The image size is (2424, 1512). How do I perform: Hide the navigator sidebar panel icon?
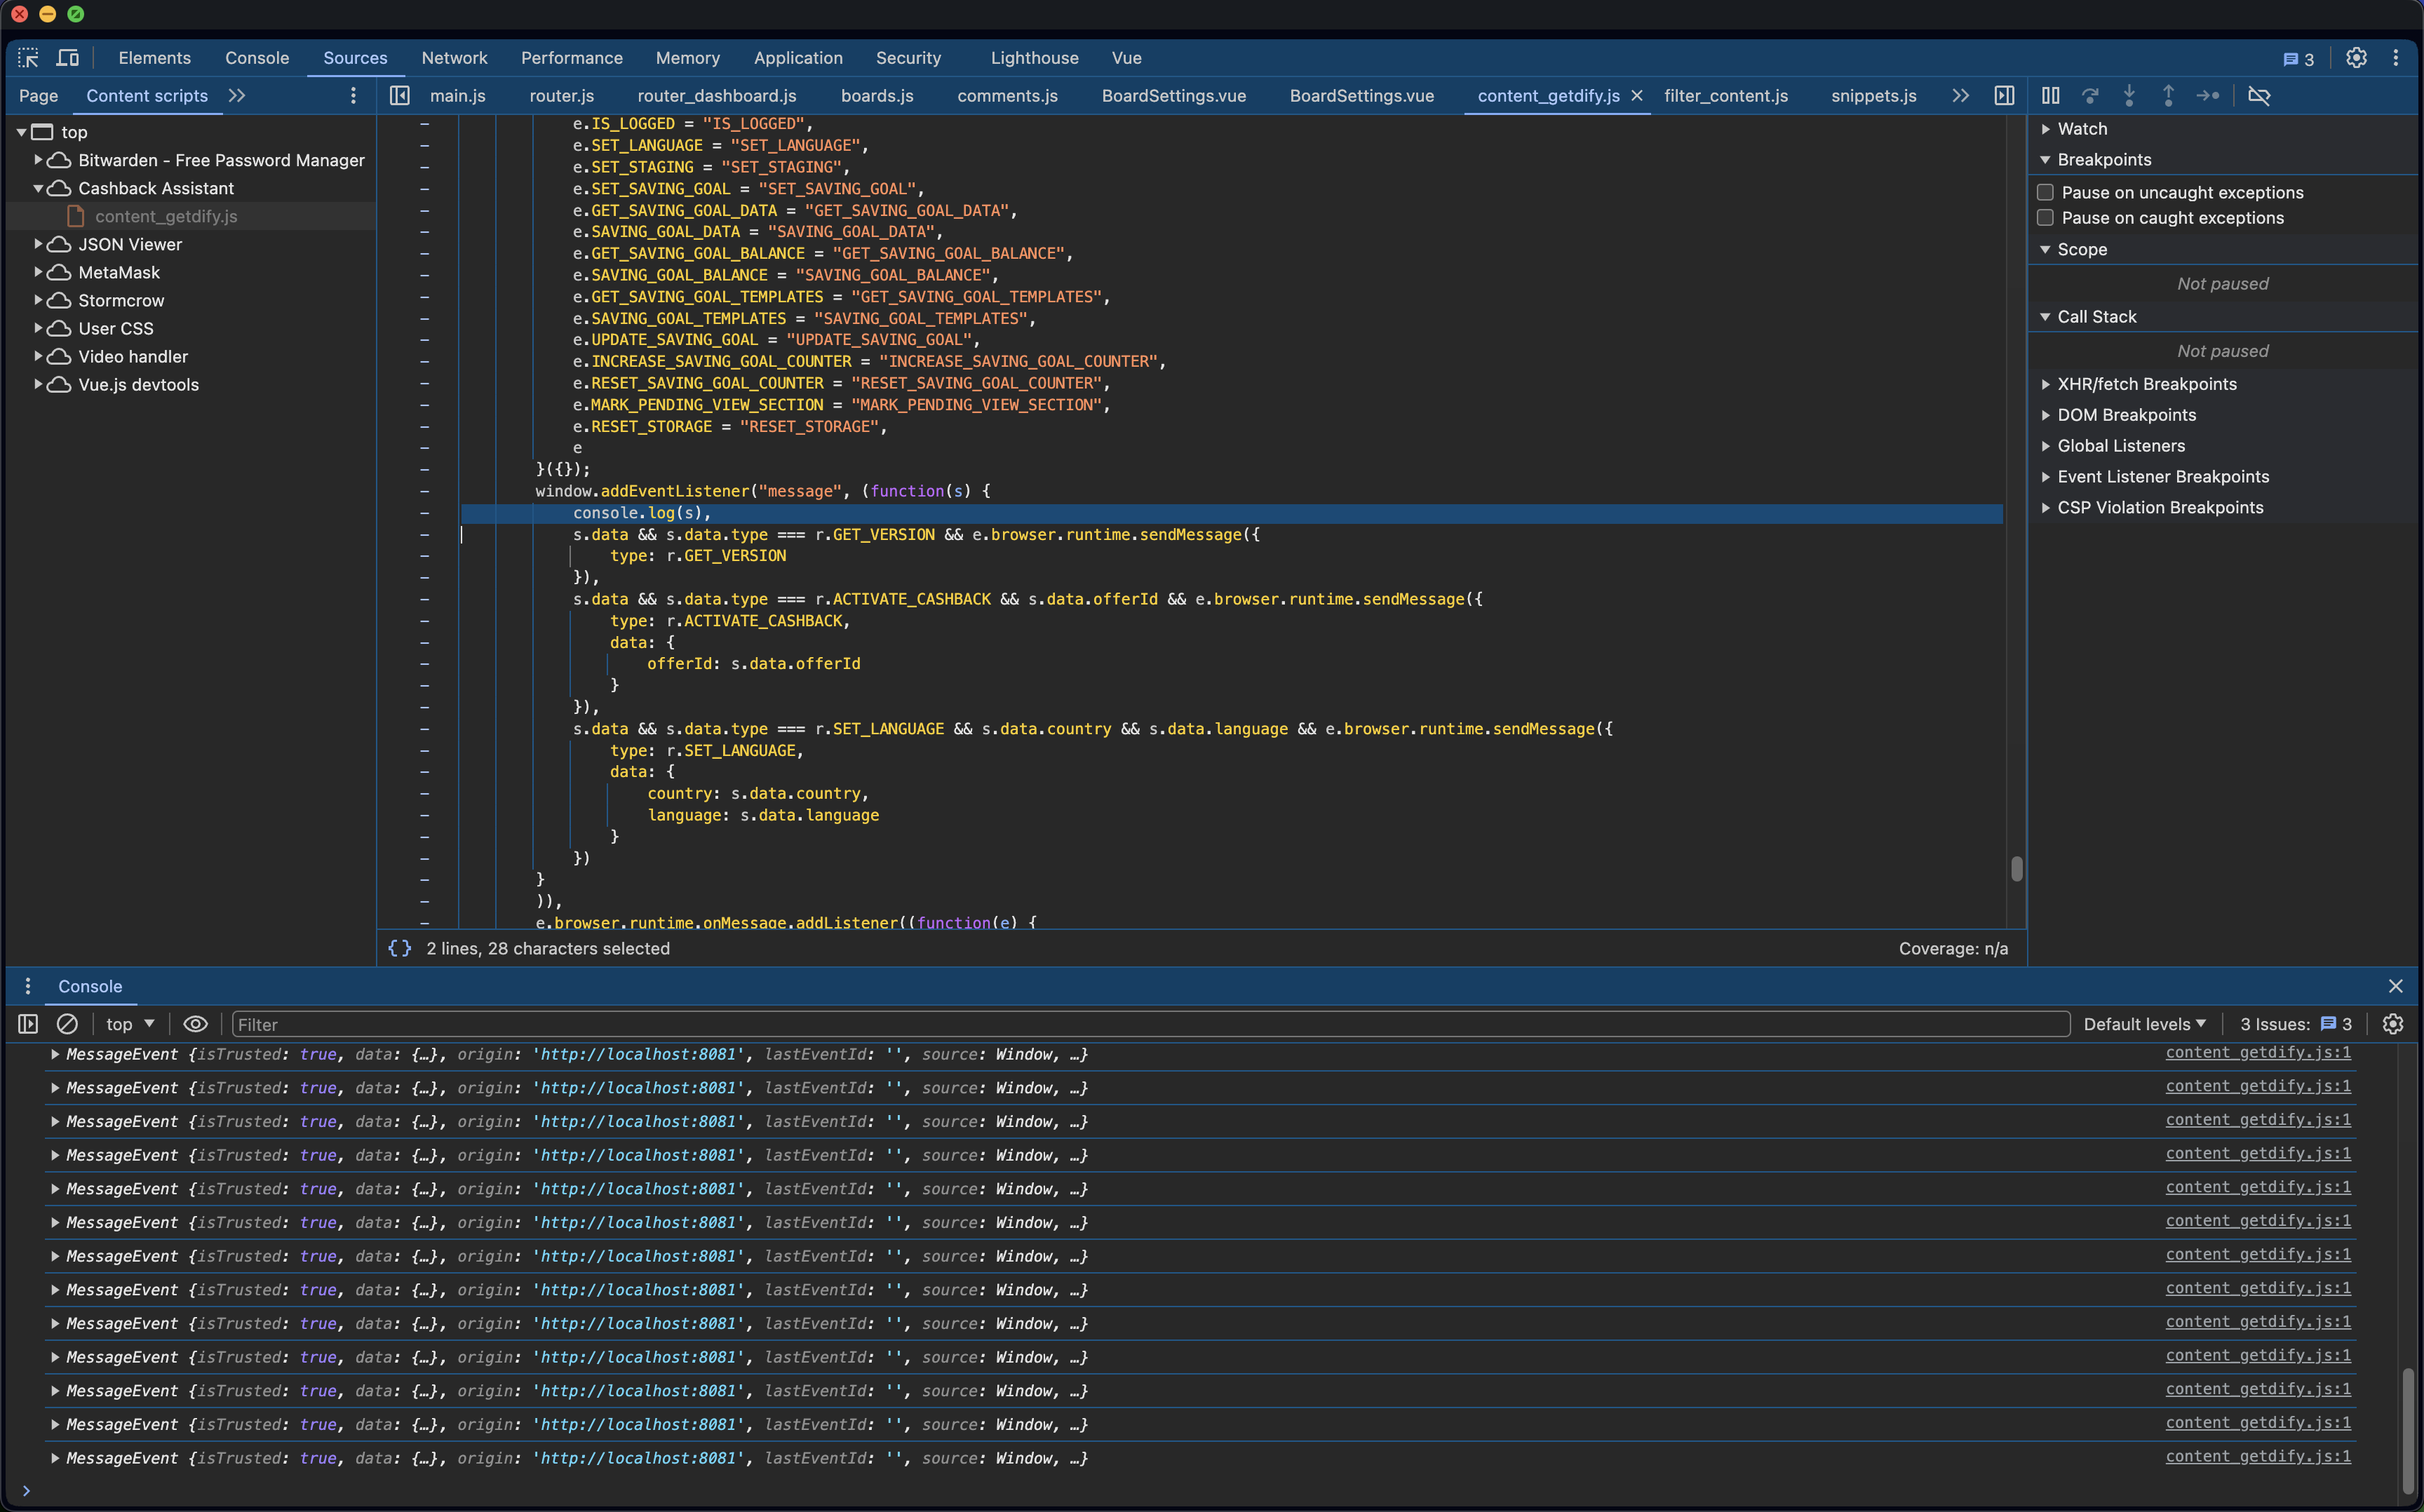pyautogui.click(x=400, y=96)
